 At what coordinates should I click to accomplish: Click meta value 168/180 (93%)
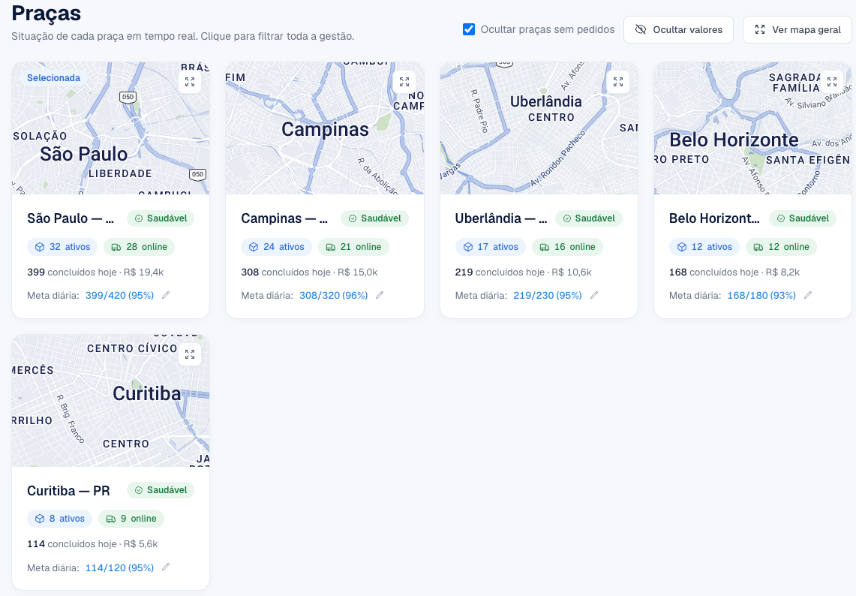tap(762, 295)
